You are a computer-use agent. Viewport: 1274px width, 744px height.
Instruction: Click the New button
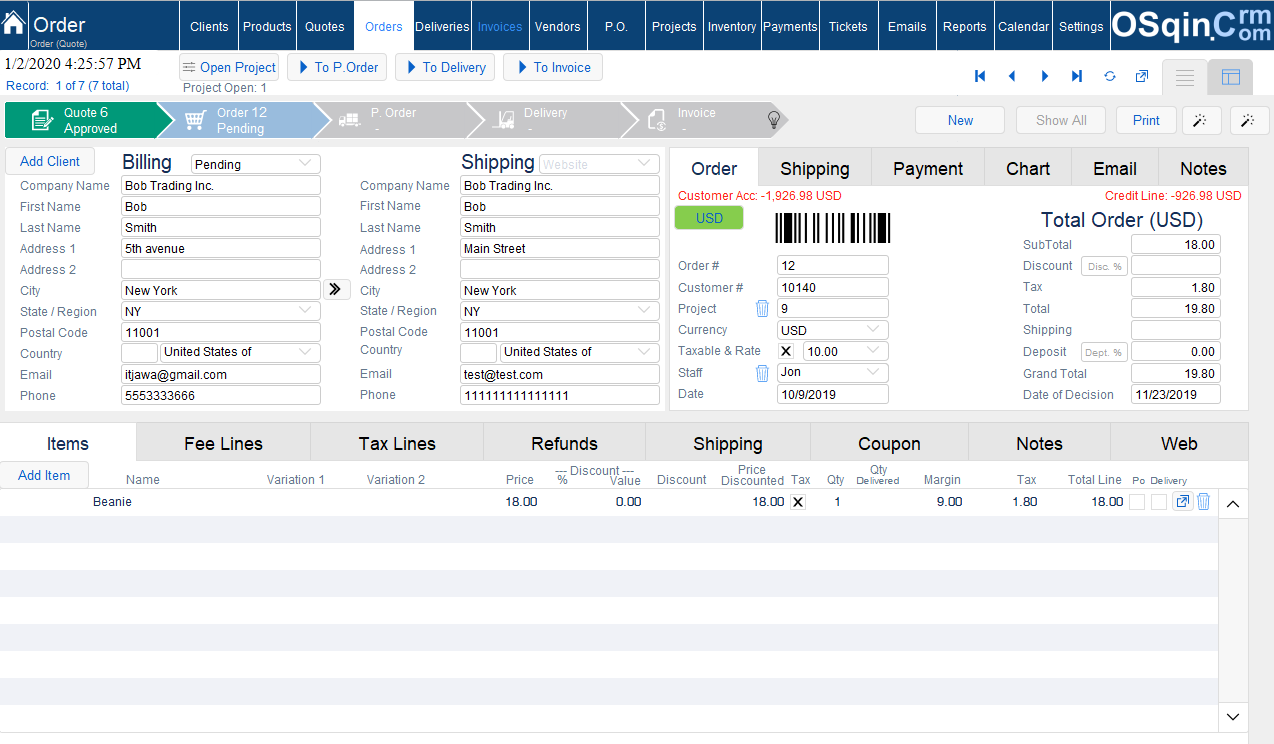coord(960,120)
